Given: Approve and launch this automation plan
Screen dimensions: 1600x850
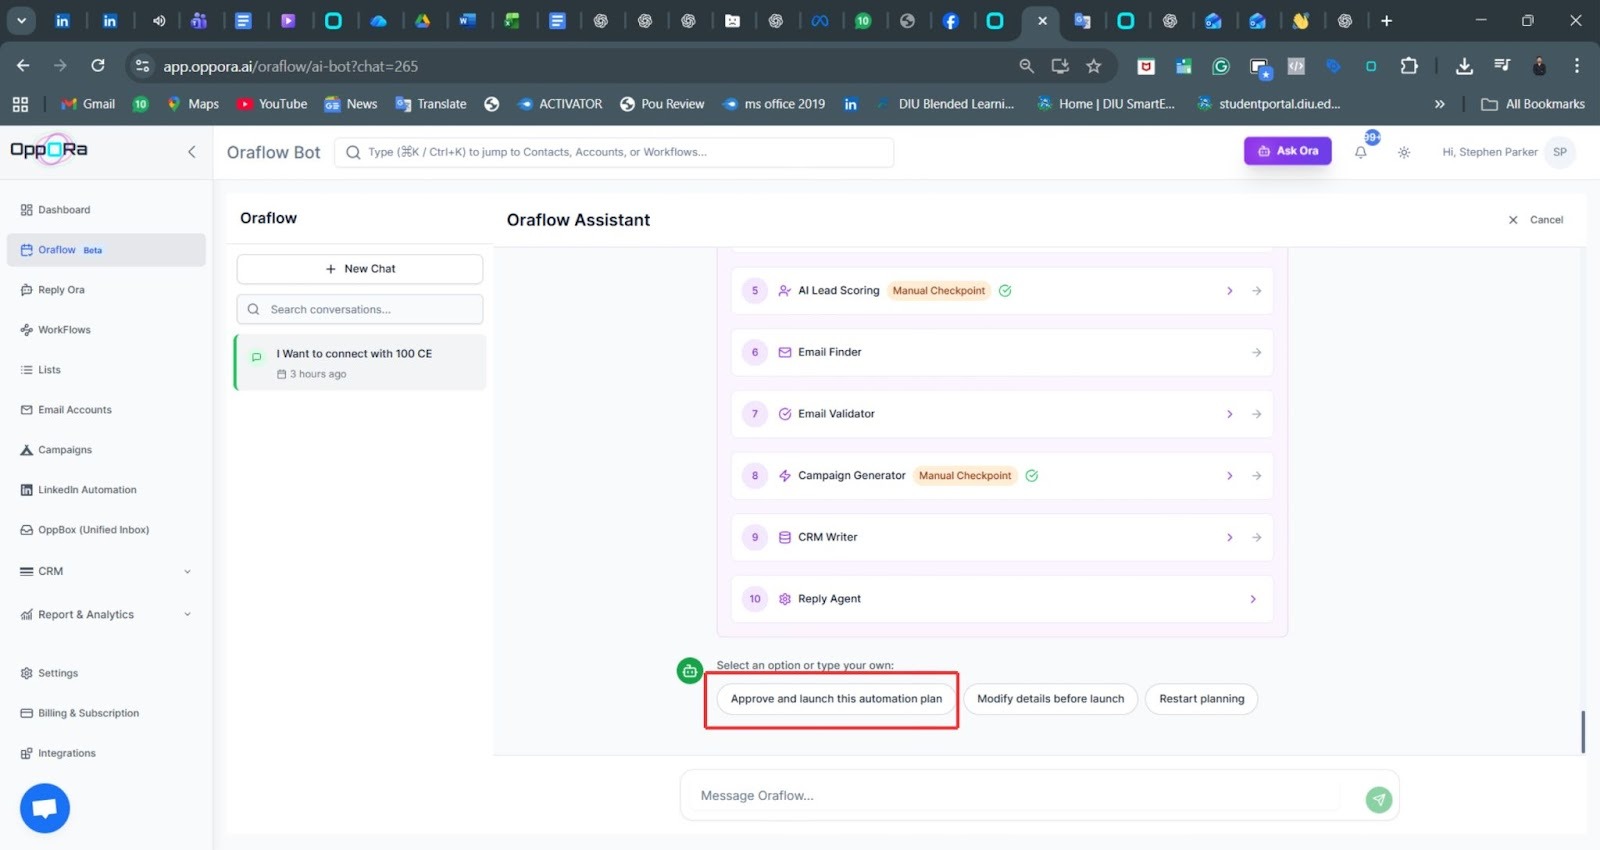Looking at the screenshot, I should click(x=836, y=699).
